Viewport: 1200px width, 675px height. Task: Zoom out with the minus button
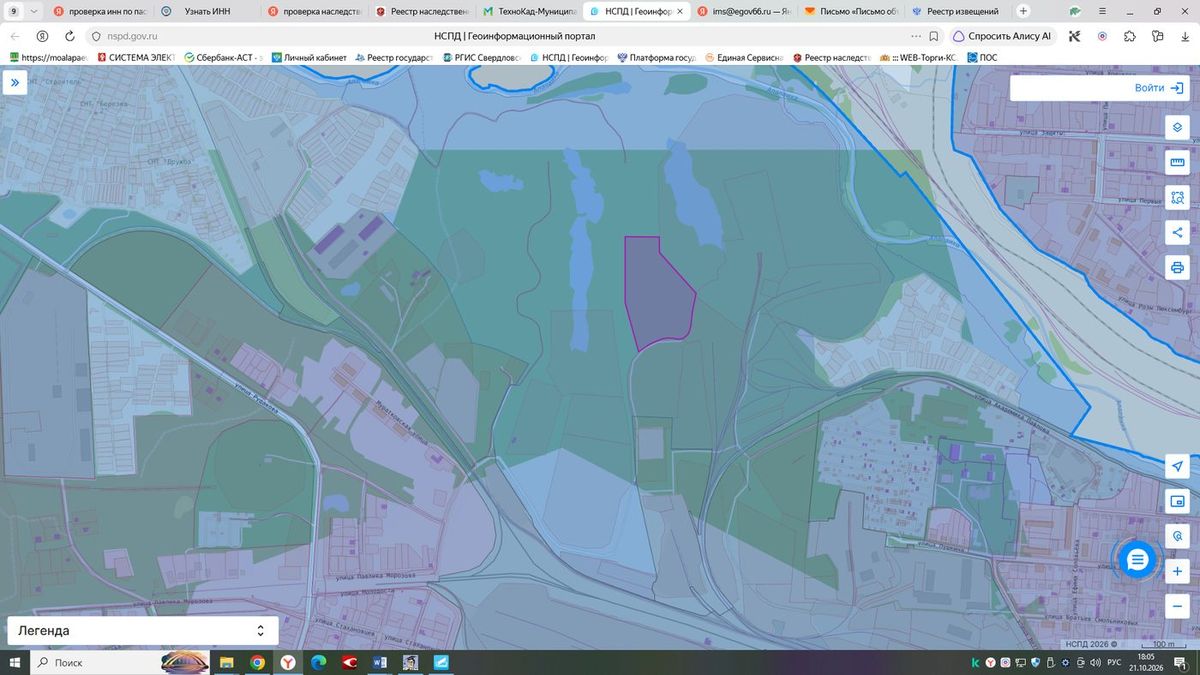[x=1177, y=606]
